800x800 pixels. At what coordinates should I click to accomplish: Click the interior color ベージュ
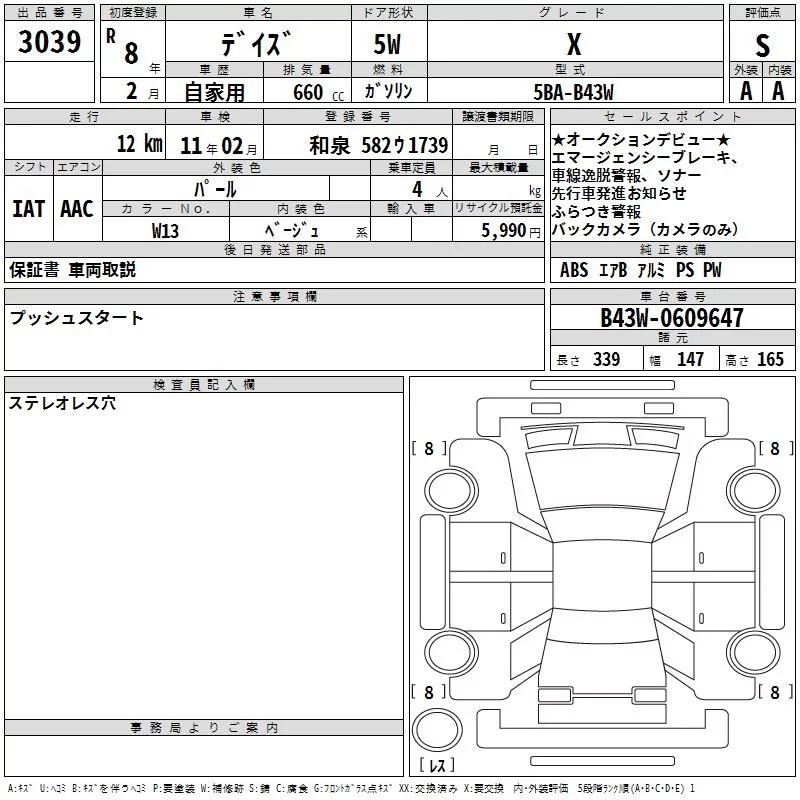pyautogui.click(x=292, y=231)
